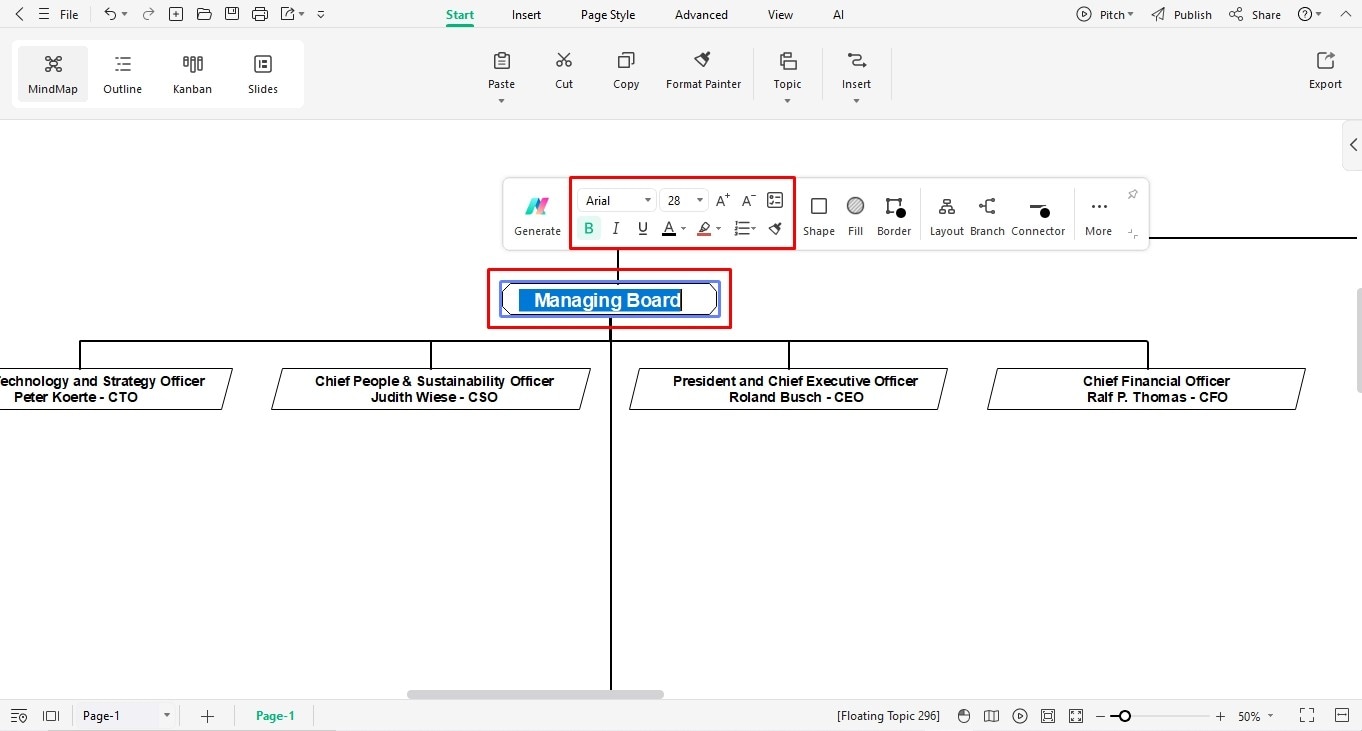The width and height of the screenshot is (1362, 731).
Task: Clear formatting with brush icon
Action: (x=775, y=228)
